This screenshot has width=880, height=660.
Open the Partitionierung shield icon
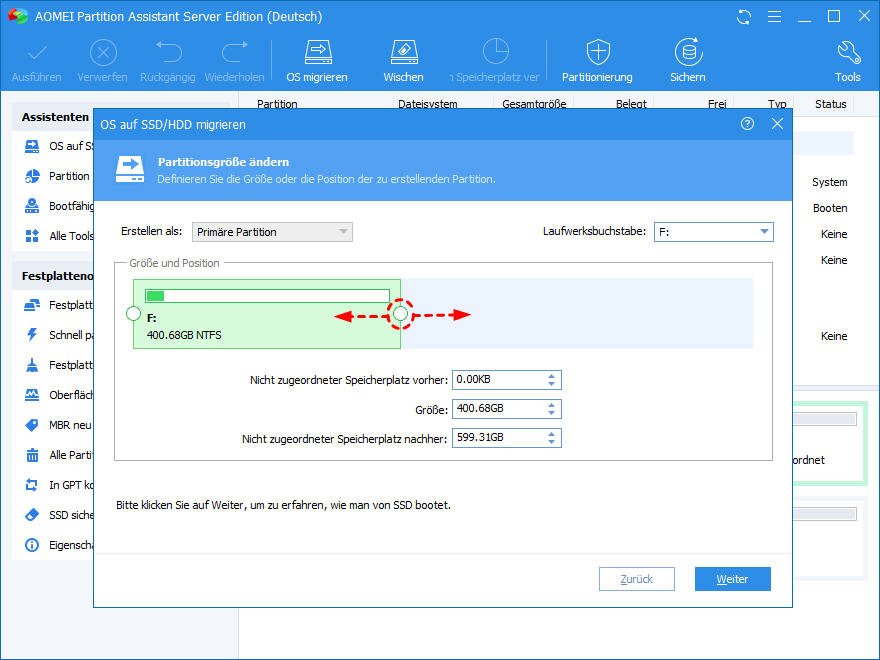[x=598, y=52]
